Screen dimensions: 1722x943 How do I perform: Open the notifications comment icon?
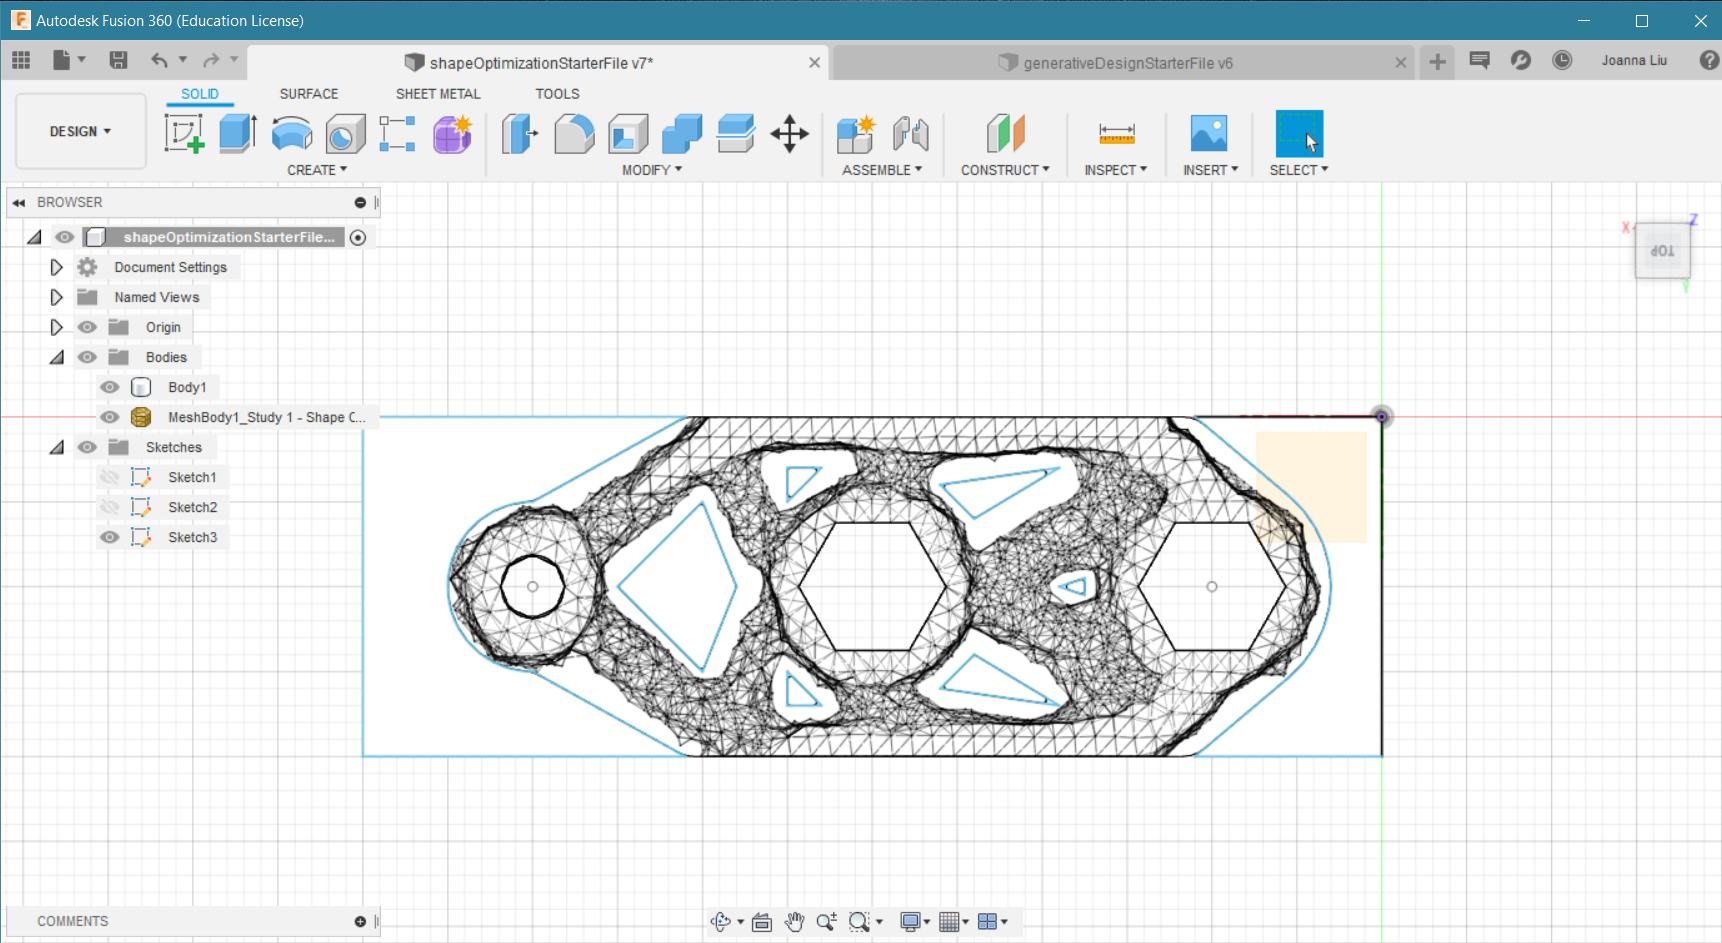[1480, 60]
